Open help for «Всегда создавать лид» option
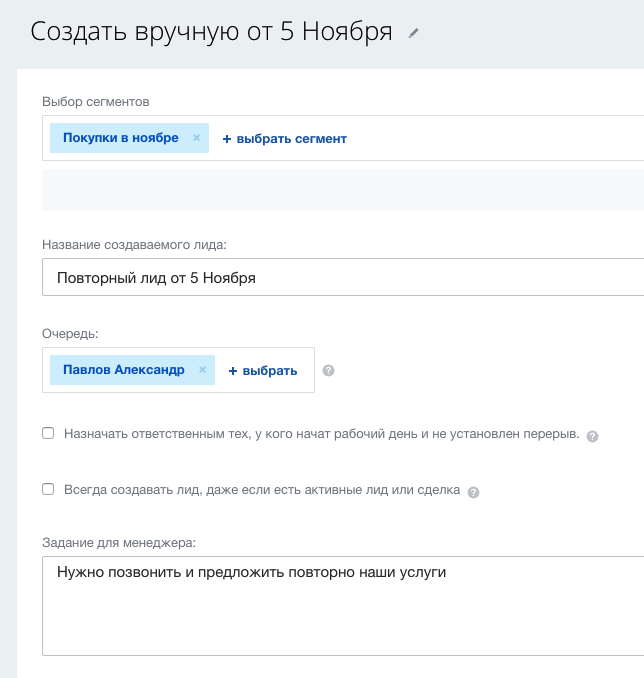644x678 pixels. pos(473,492)
